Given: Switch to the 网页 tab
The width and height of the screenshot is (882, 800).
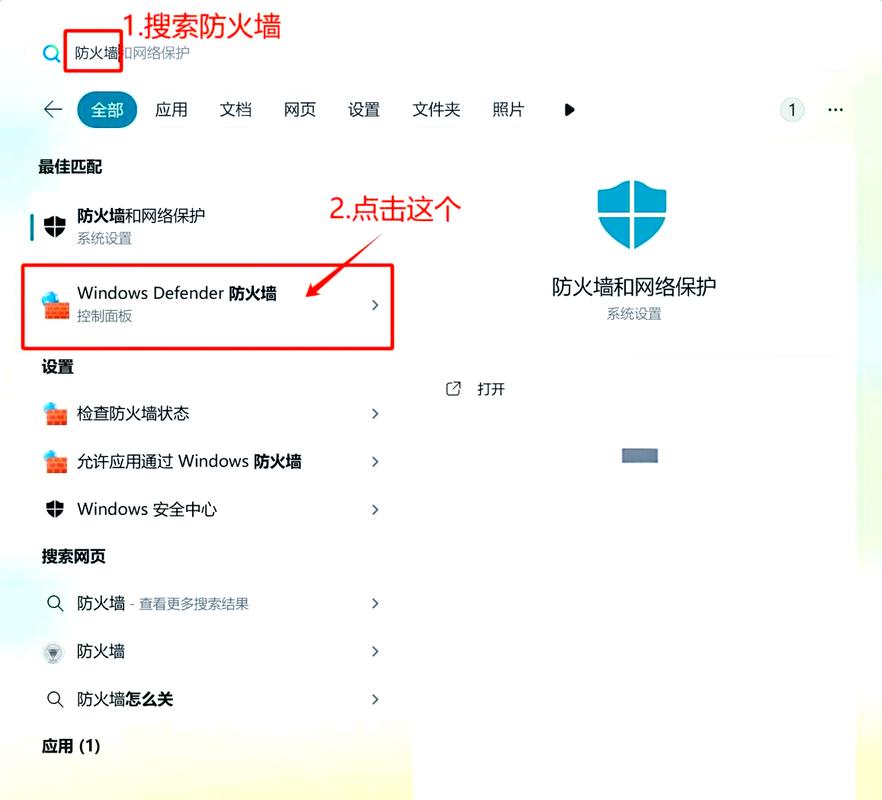Looking at the screenshot, I should 299,110.
